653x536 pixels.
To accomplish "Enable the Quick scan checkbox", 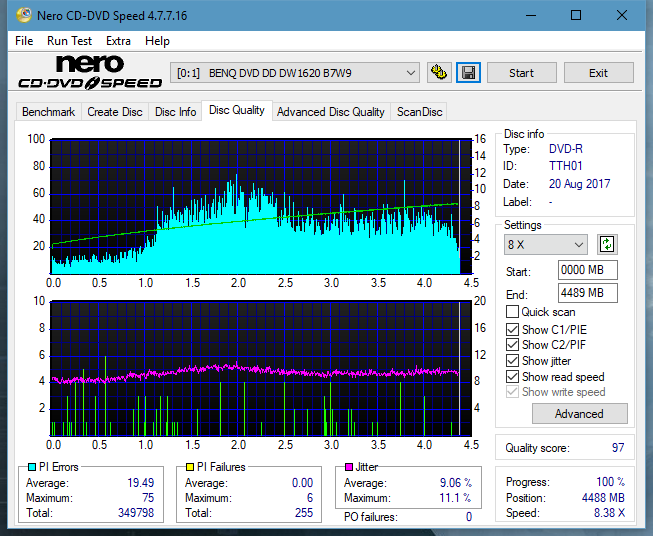I will pos(512,312).
